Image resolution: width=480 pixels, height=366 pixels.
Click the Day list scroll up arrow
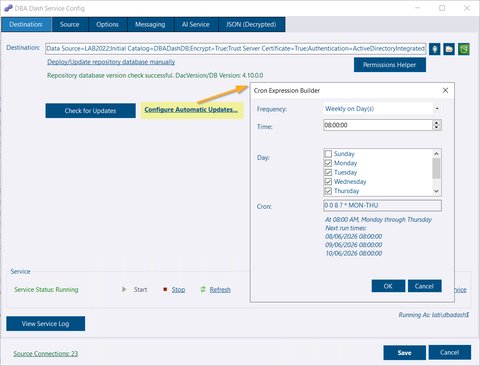(x=436, y=154)
